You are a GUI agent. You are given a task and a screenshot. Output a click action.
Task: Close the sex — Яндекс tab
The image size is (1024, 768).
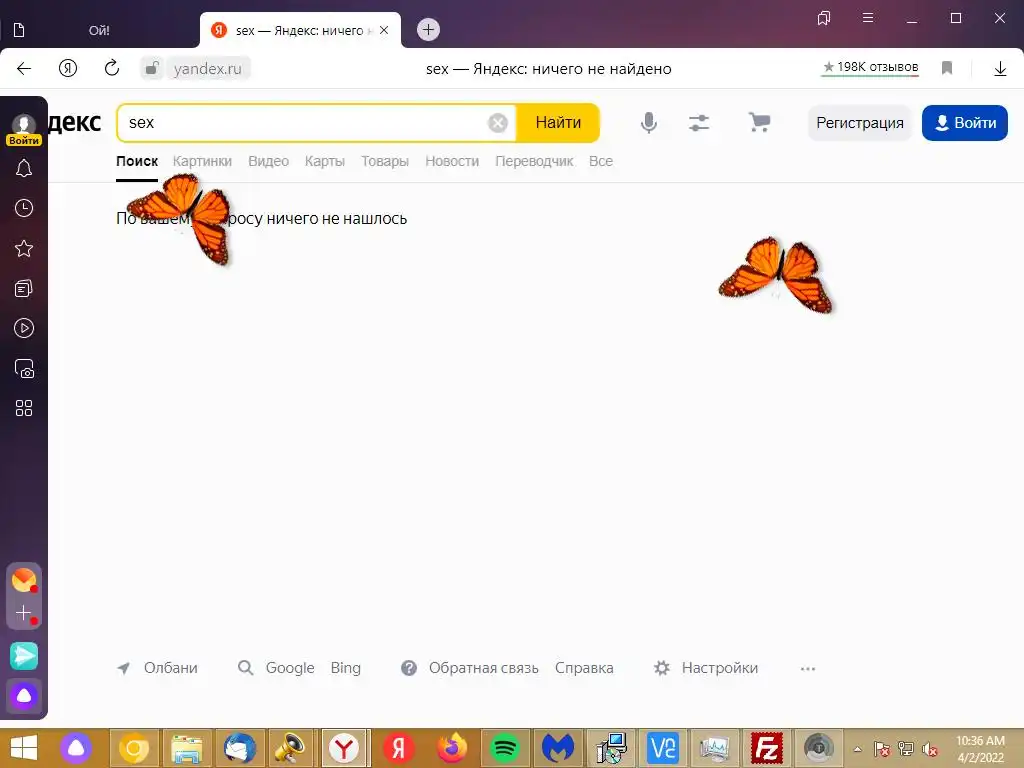click(384, 30)
